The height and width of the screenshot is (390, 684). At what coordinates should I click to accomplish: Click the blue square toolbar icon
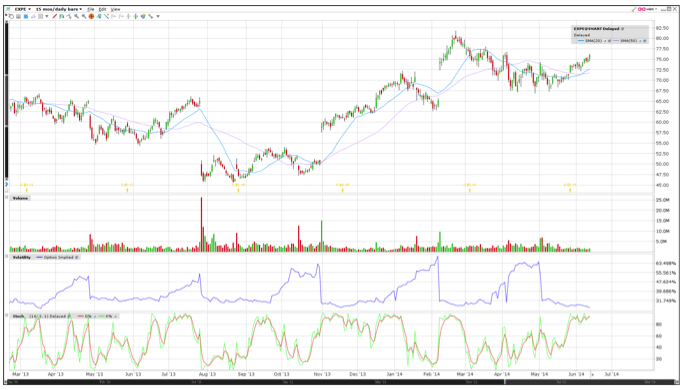coord(26,16)
